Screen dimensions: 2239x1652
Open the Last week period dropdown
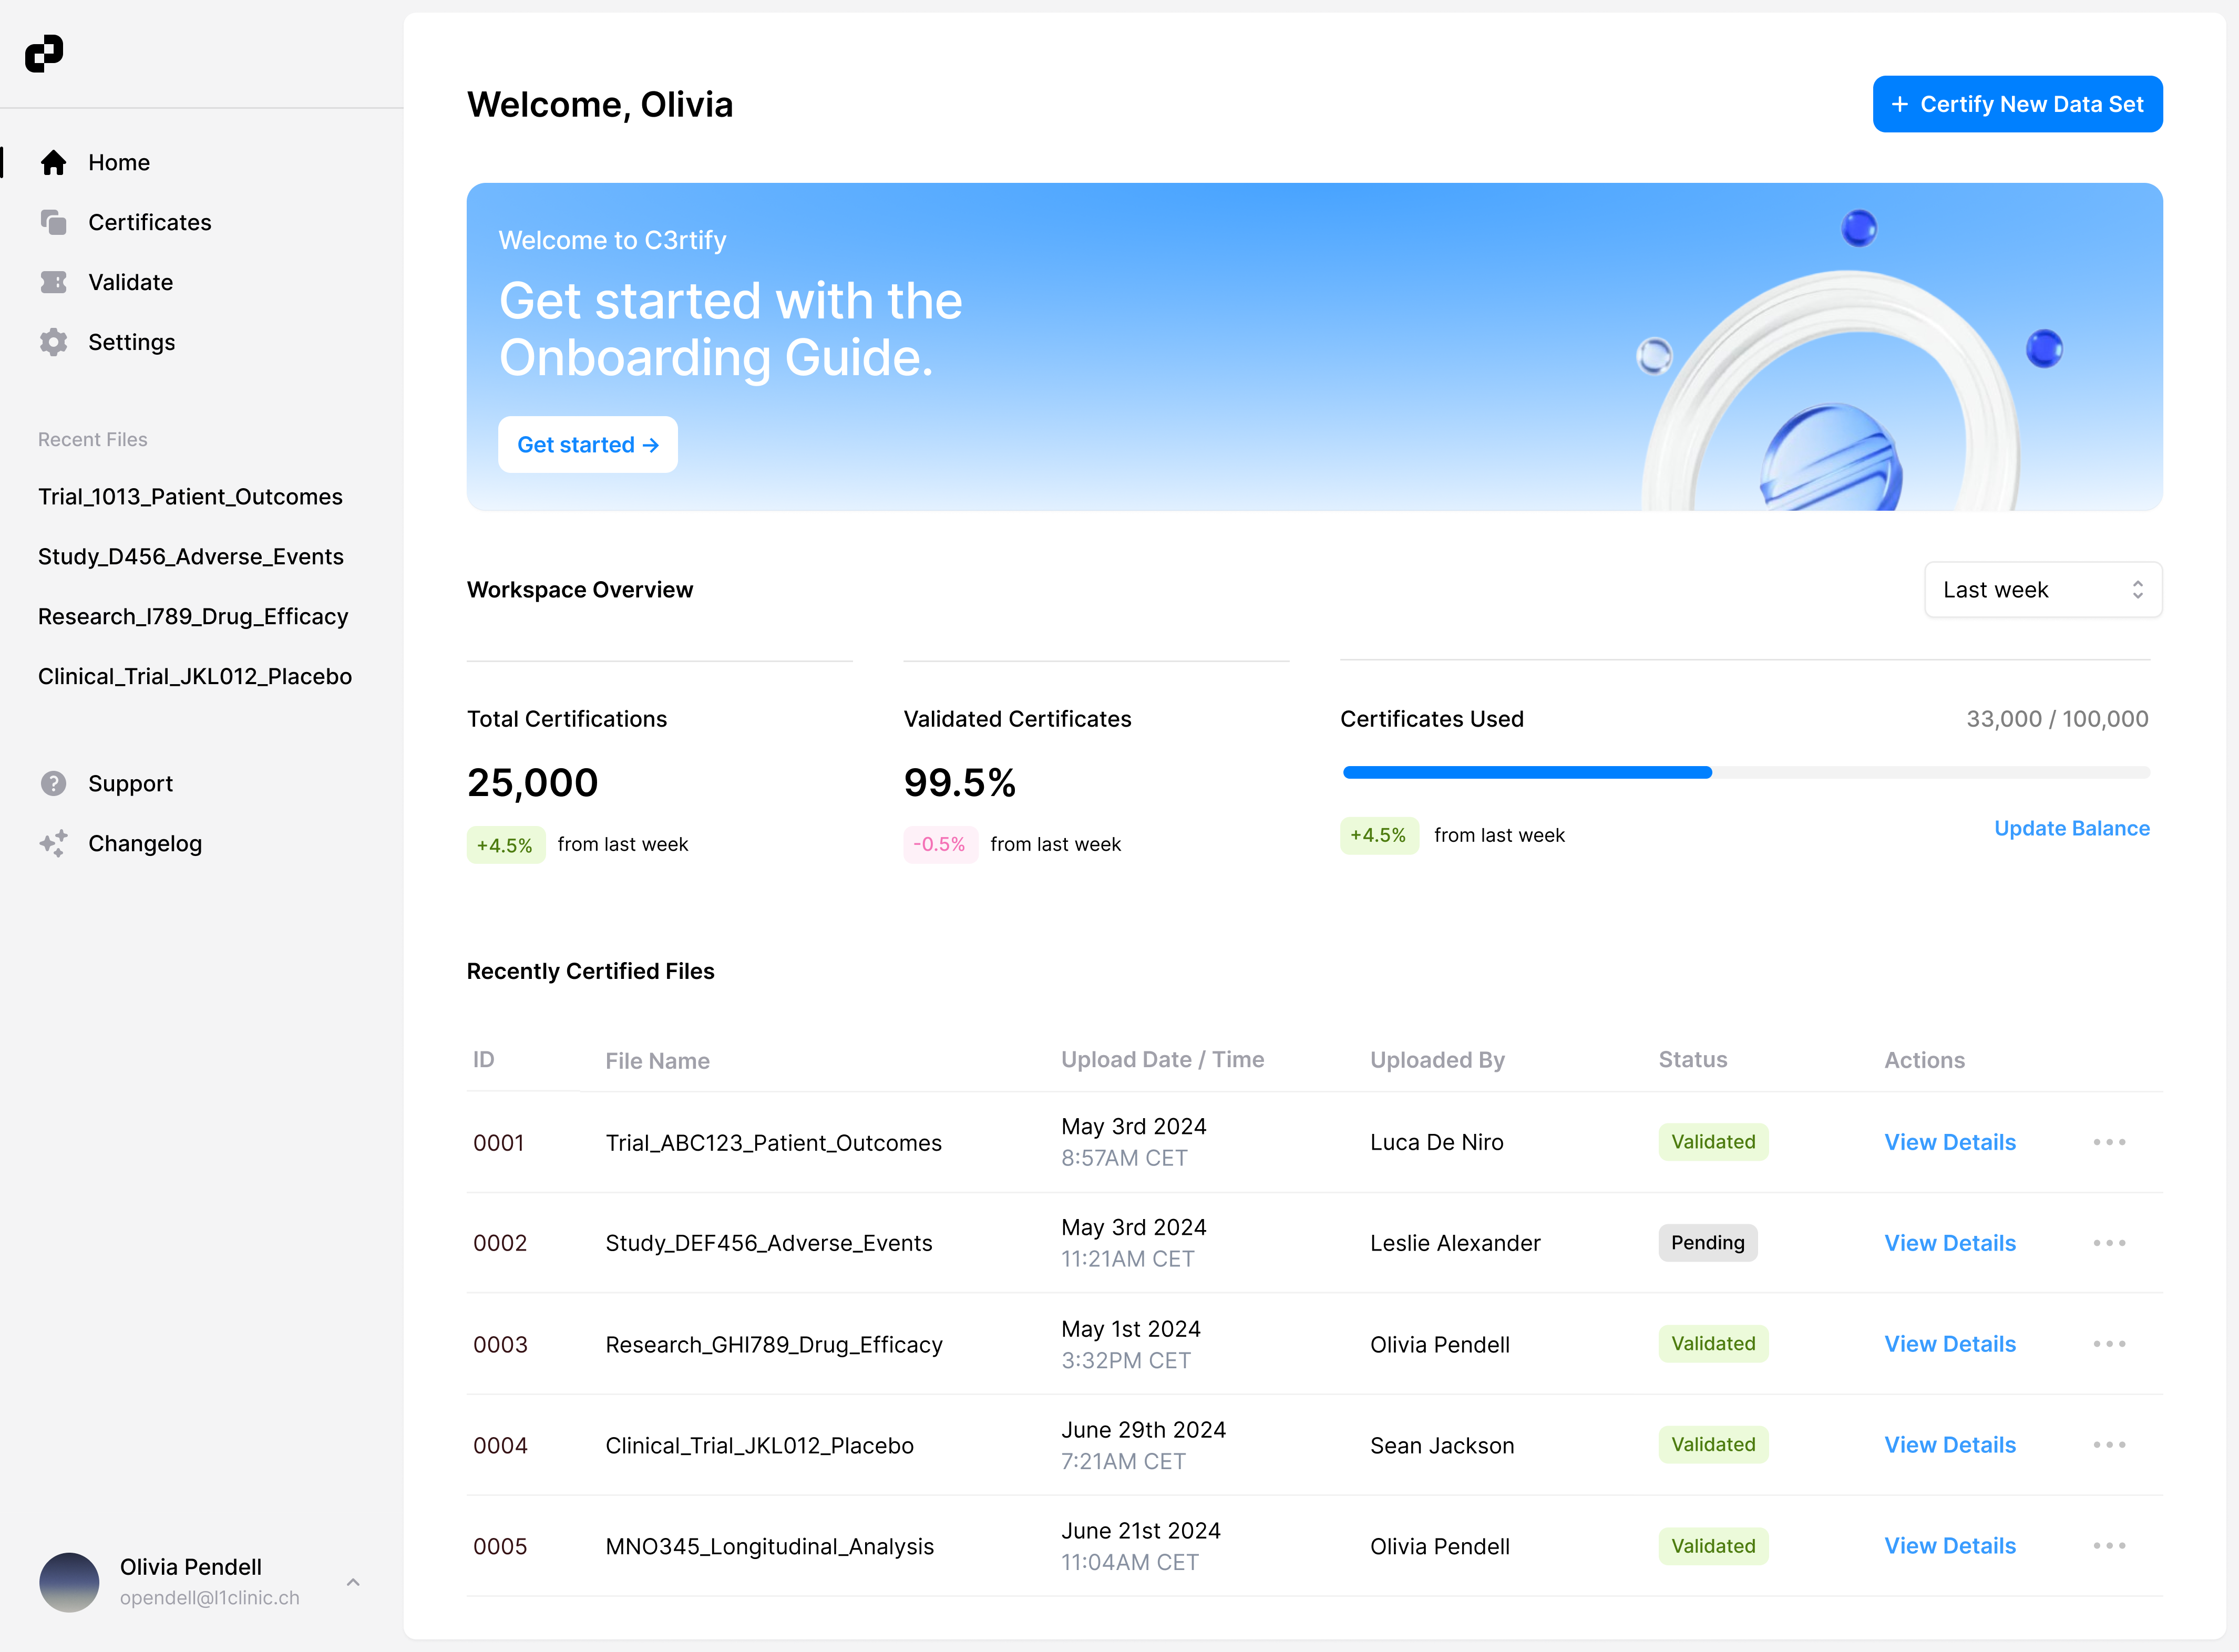pyautogui.click(x=2042, y=590)
